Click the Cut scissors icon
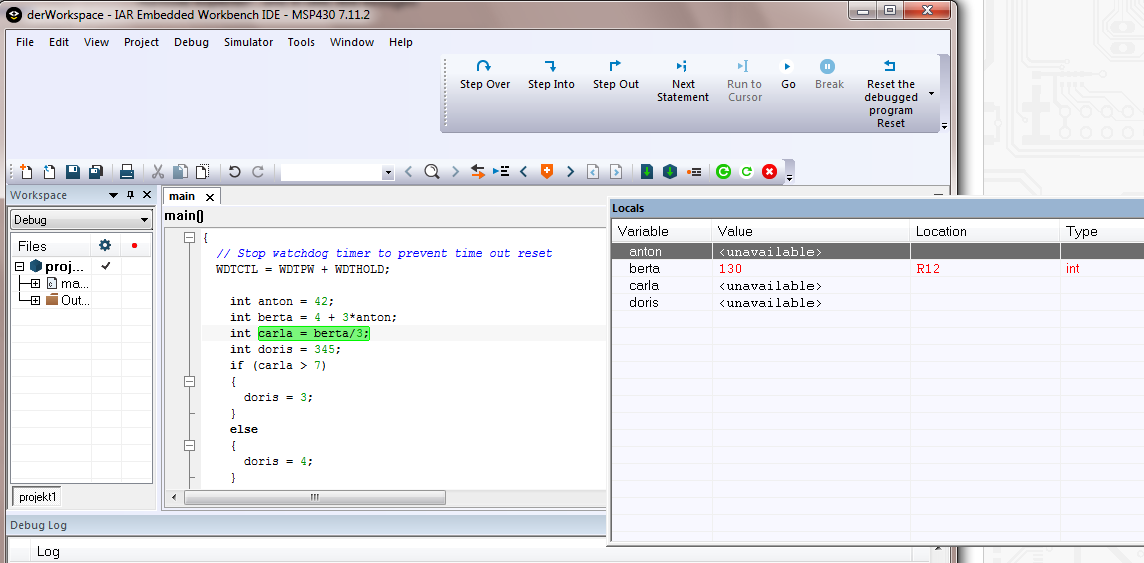 (x=157, y=171)
